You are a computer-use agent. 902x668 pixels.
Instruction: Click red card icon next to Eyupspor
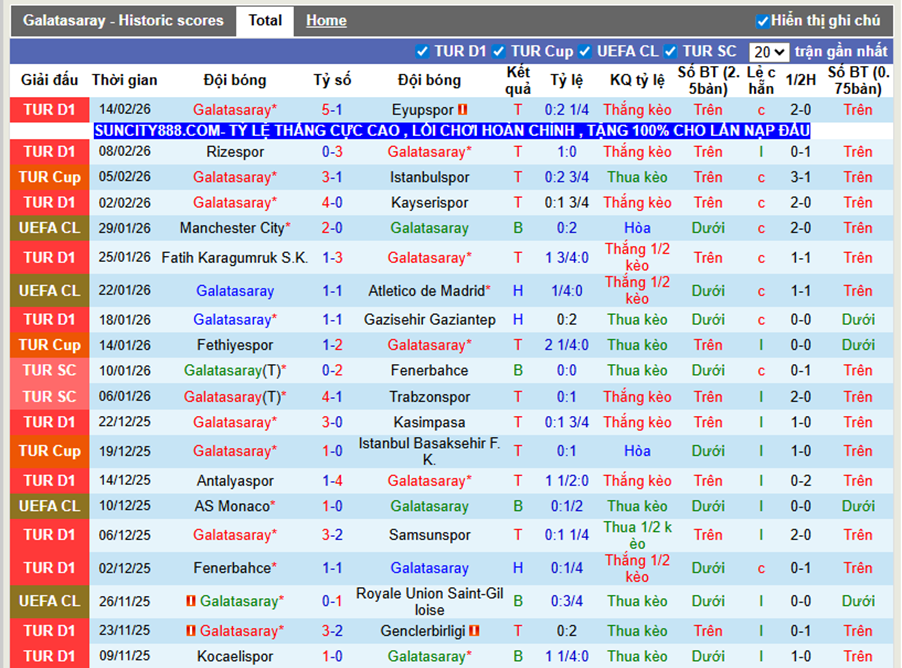tap(463, 109)
